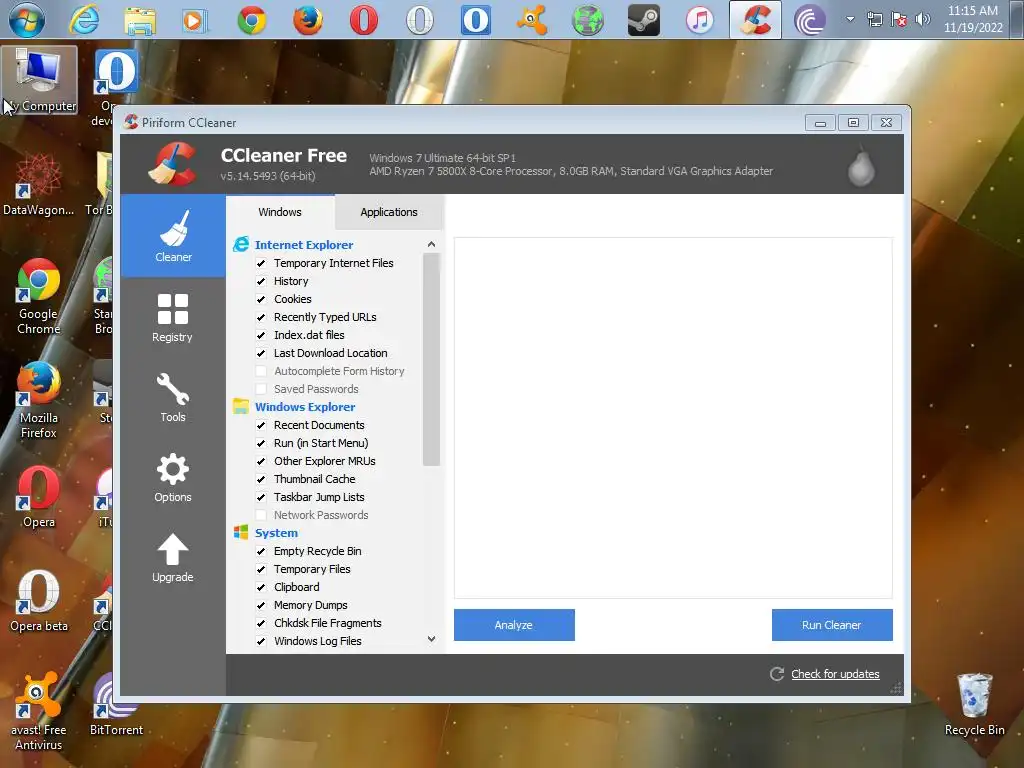The width and height of the screenshot is (1024, 768).
Task: Open iTunes from the taskbar
Action: click(699, 20)
